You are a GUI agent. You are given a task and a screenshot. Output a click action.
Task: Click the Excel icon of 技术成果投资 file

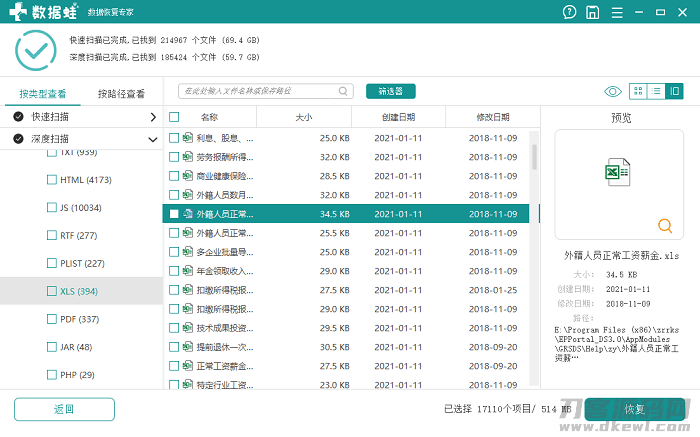pos(188,328)
